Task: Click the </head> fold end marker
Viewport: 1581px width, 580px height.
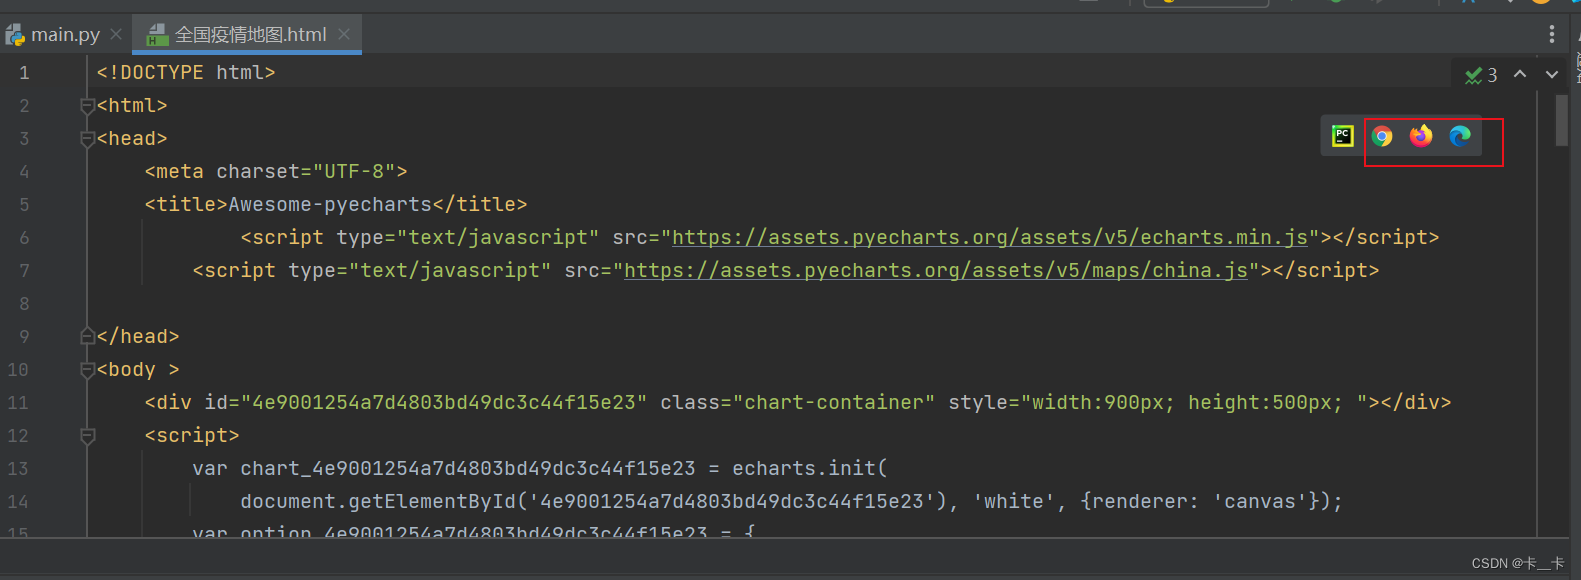Action: point(87,337)
